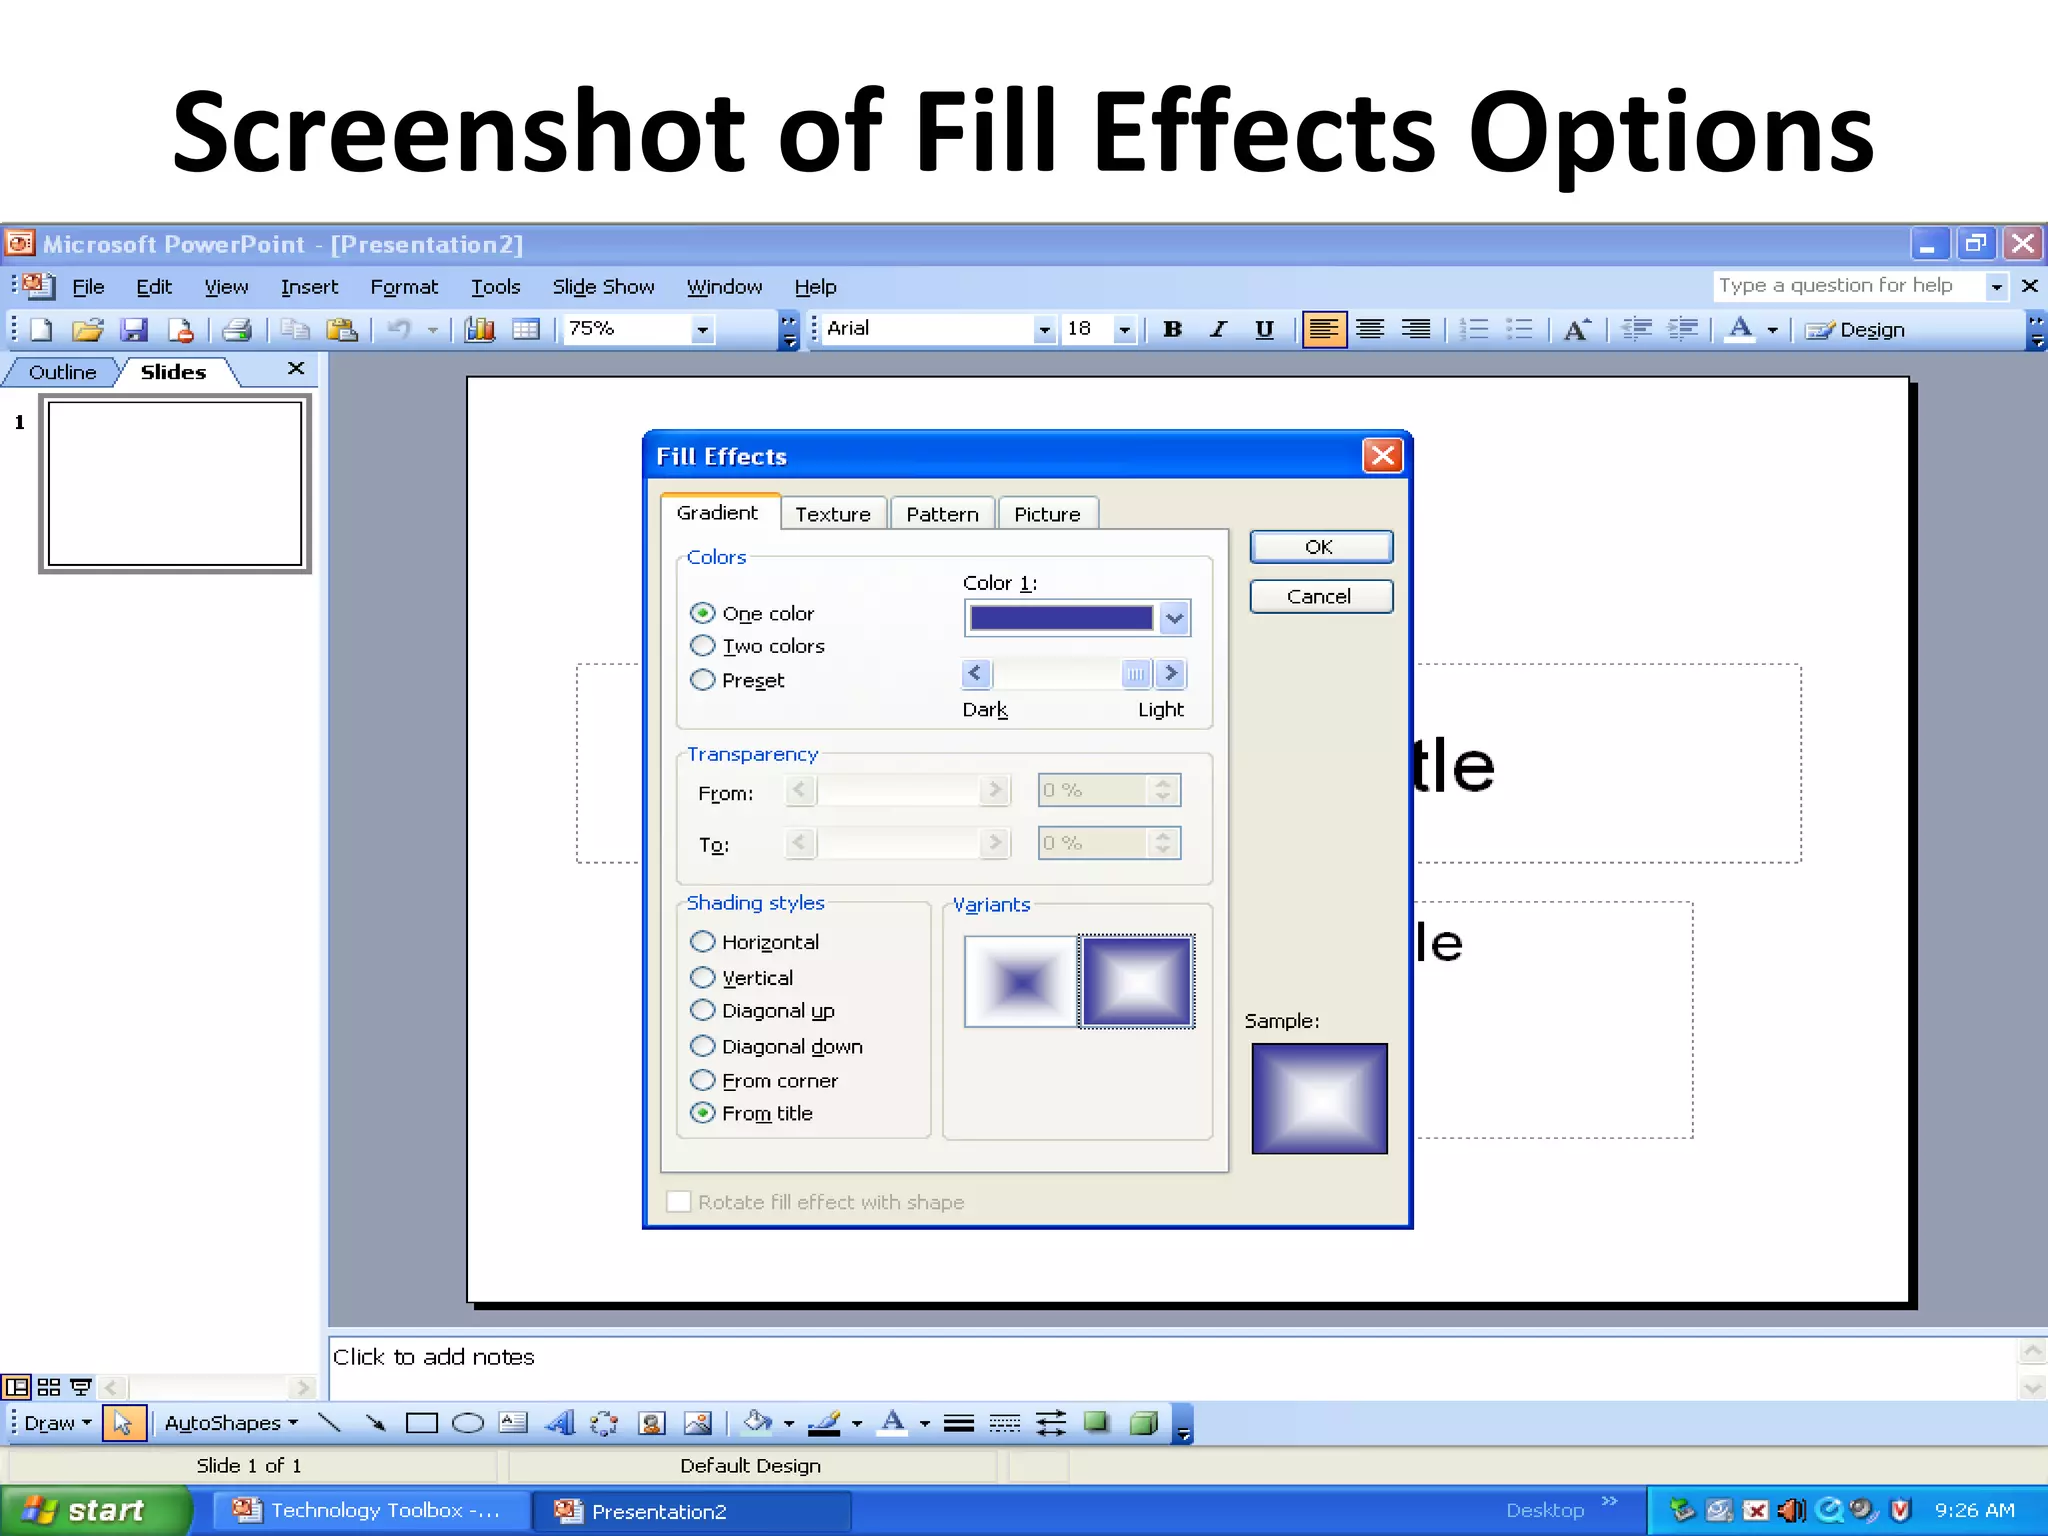Click the Insert Chart icon
This screenshot has height=1536, width=2048.
coord(480,329)
